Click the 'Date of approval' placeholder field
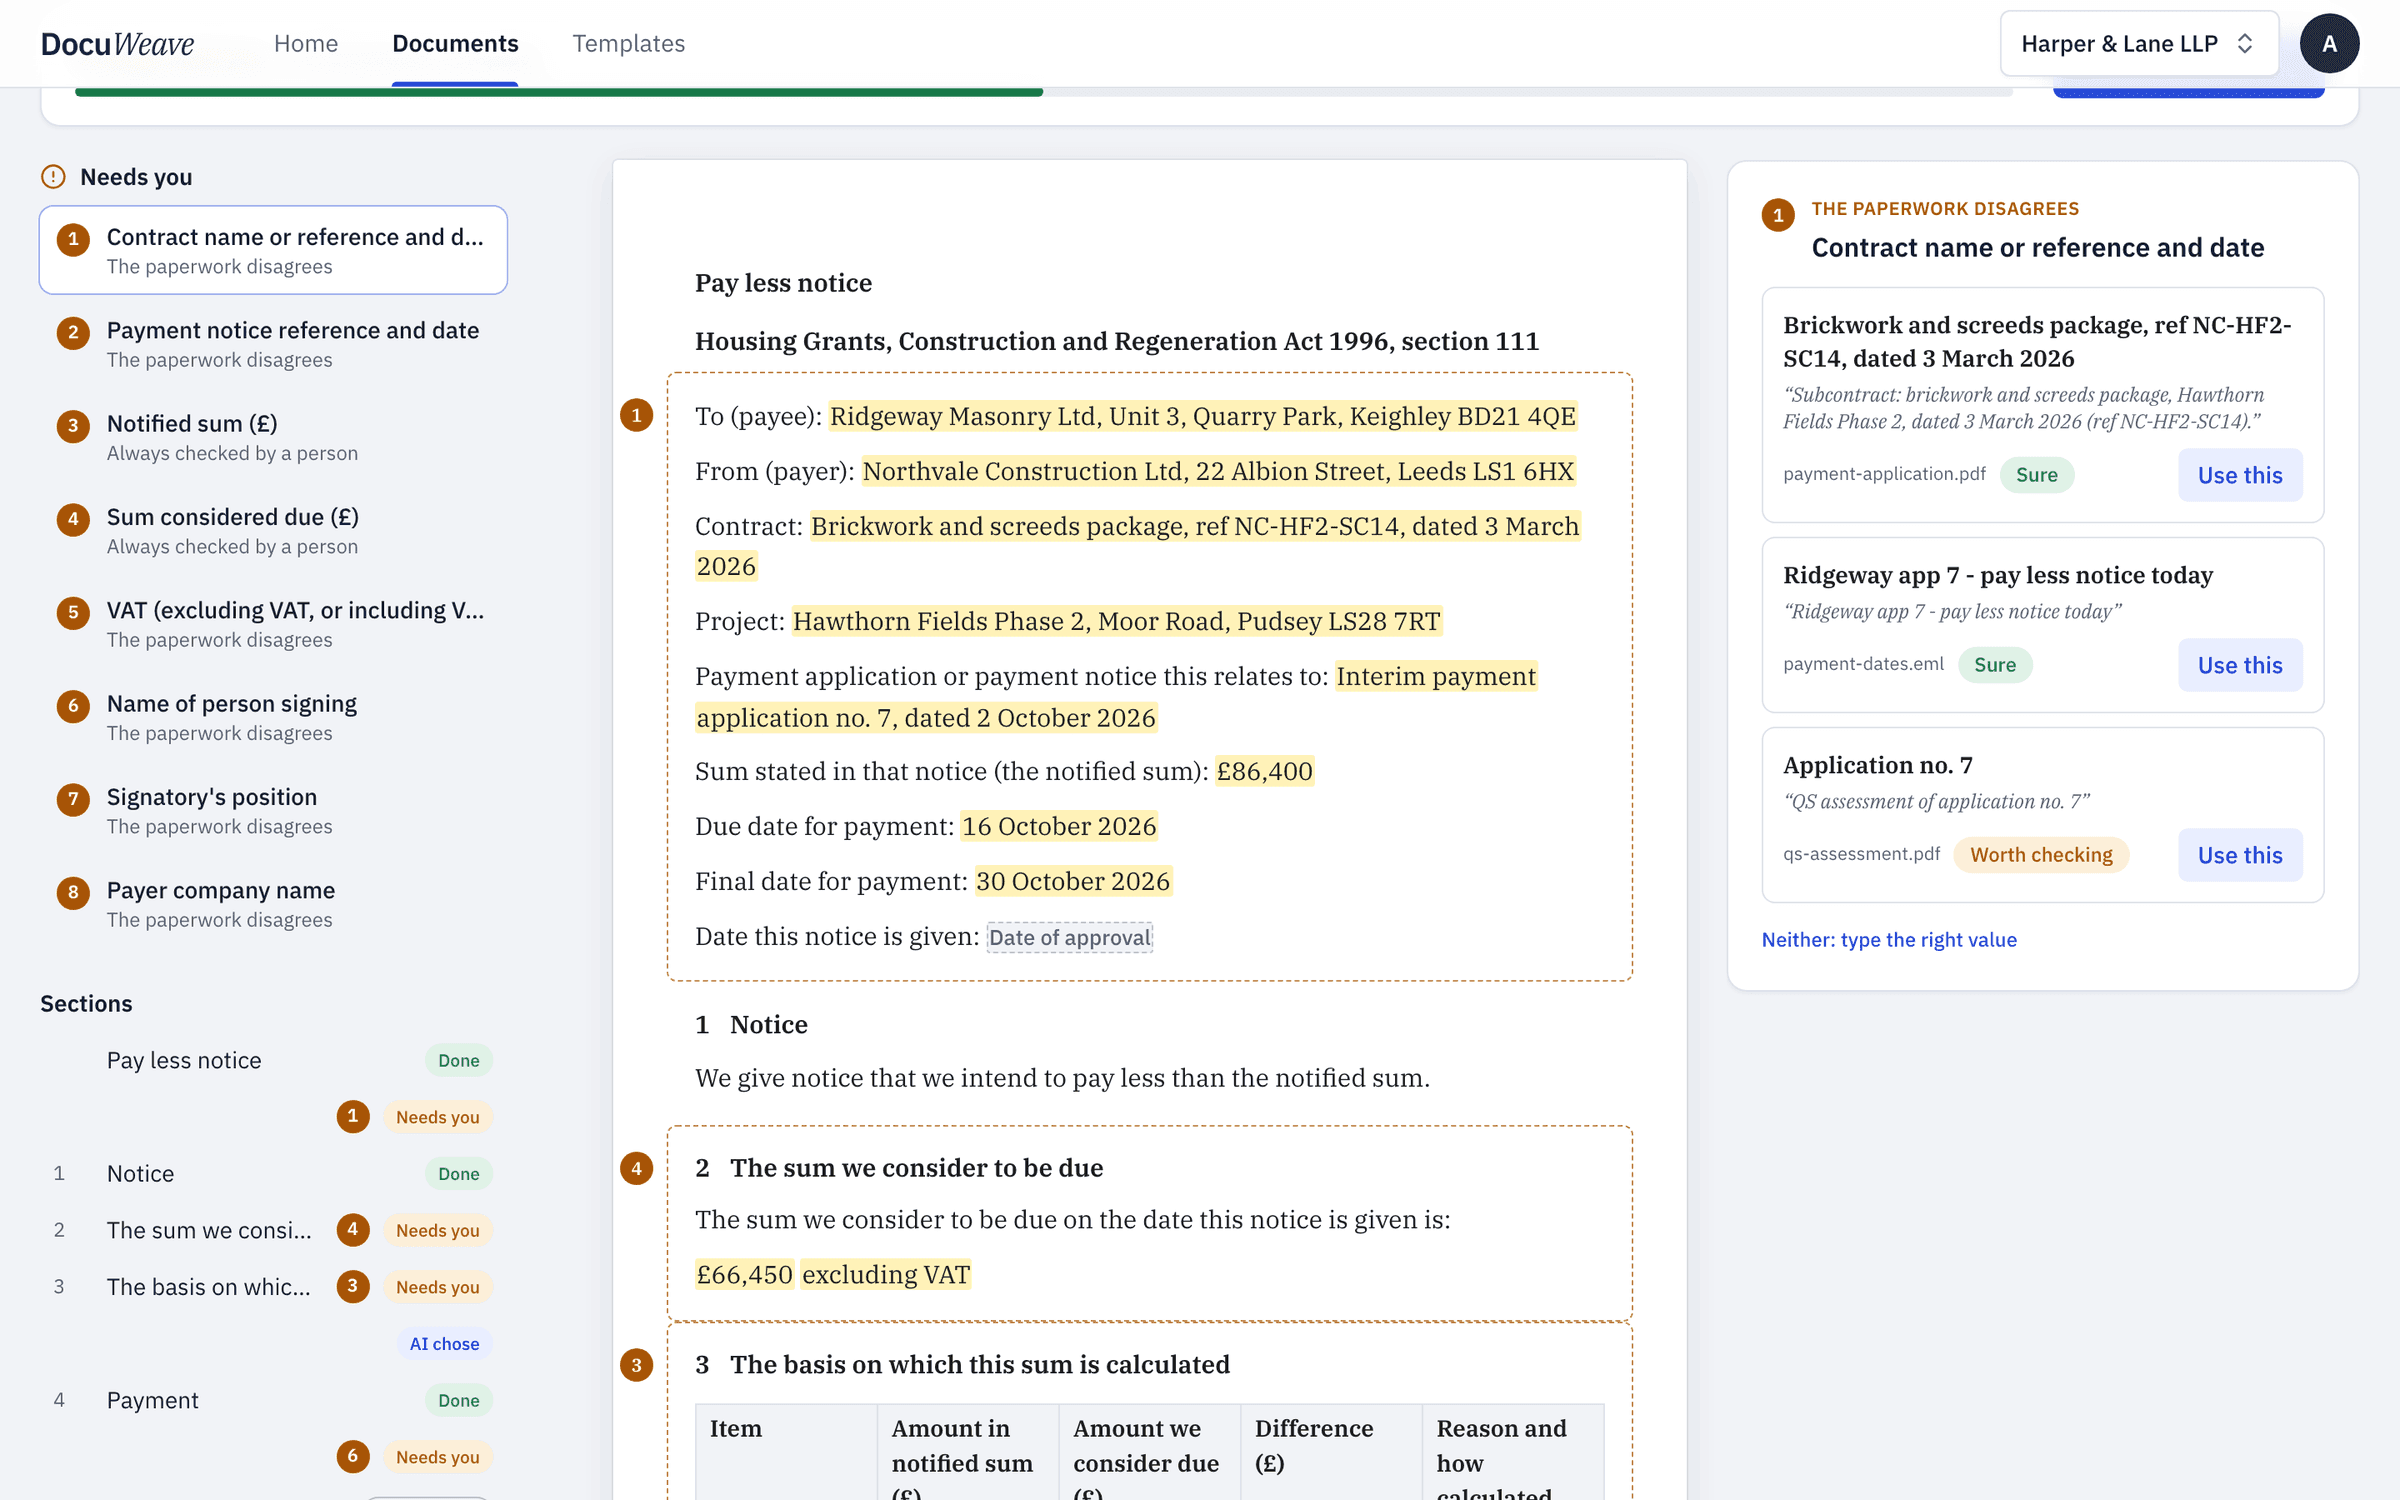The height and width of the screenshot is (1500, 2400). tap(1069, 937)
